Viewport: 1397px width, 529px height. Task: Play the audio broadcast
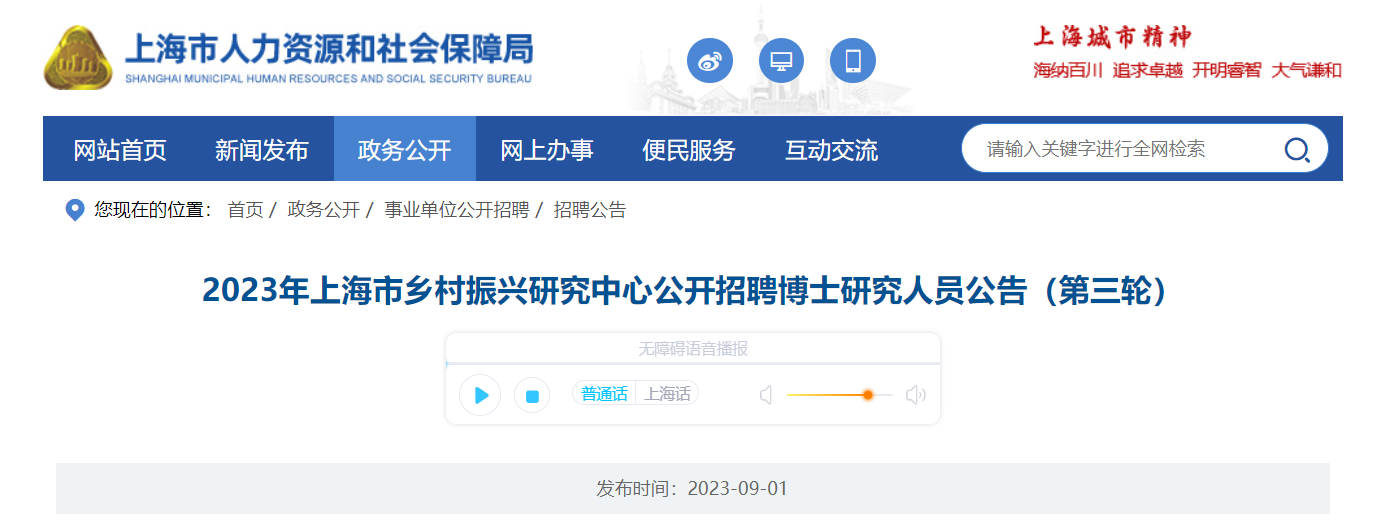pyautogui.click(x=480, y=395)
